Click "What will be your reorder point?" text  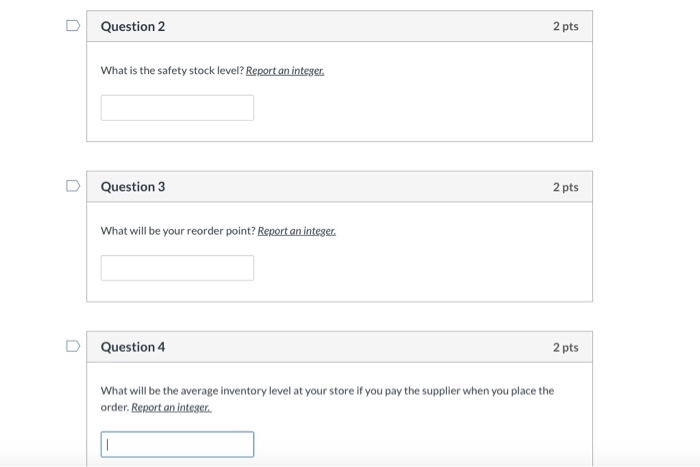click(x=178, y=231)
